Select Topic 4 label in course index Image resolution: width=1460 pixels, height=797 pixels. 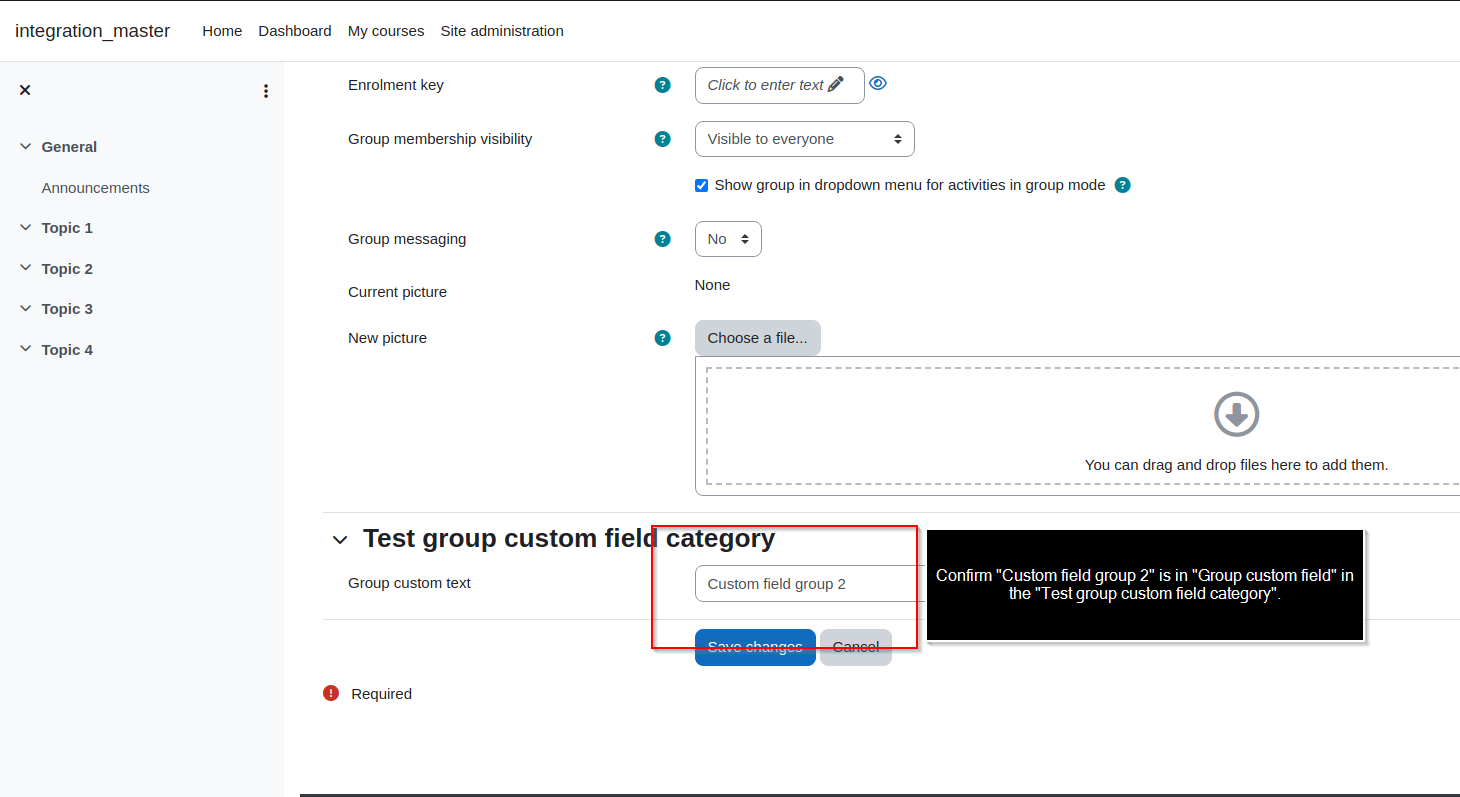click(x=67, y=350)
